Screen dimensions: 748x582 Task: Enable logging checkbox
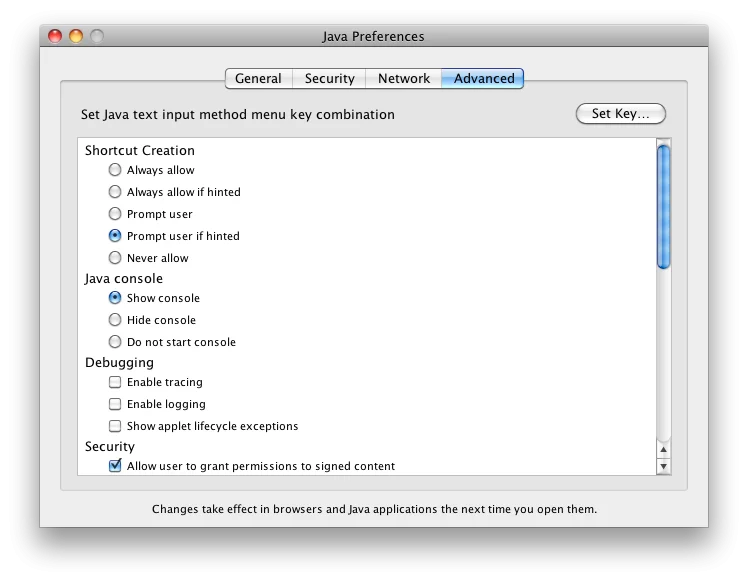[115, 404]
